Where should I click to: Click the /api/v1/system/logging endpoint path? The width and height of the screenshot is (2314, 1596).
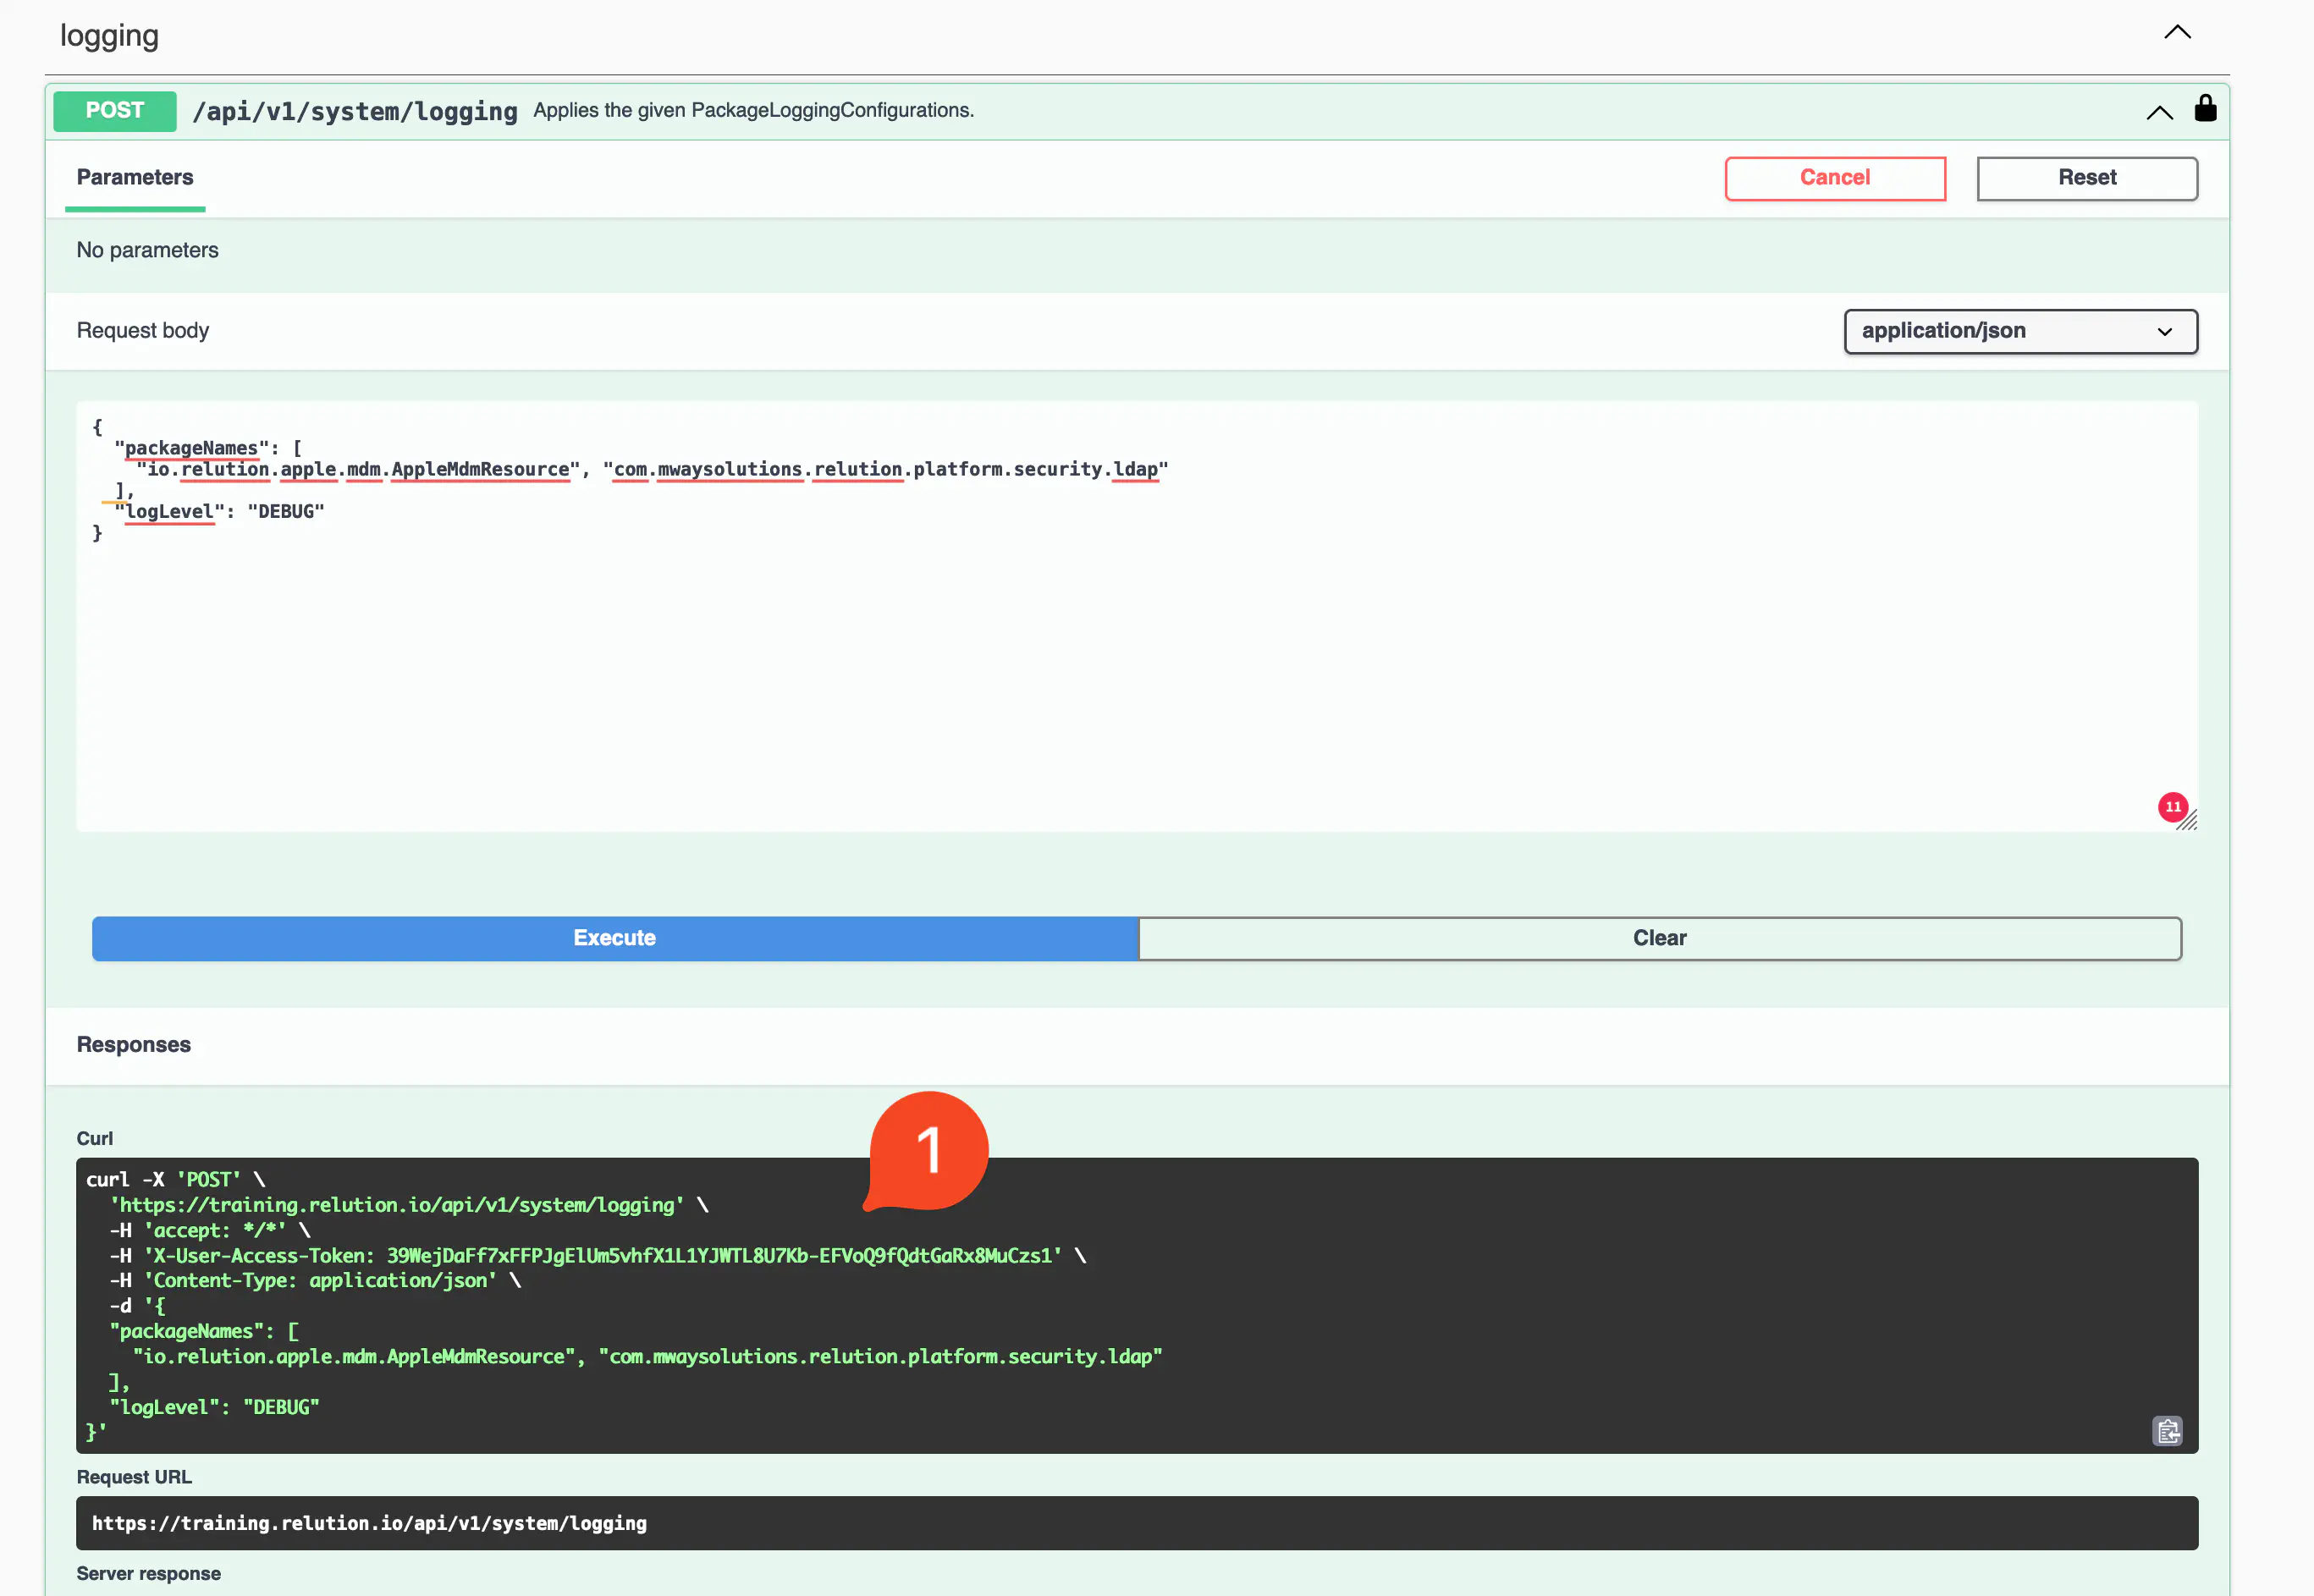click(355, 111)
